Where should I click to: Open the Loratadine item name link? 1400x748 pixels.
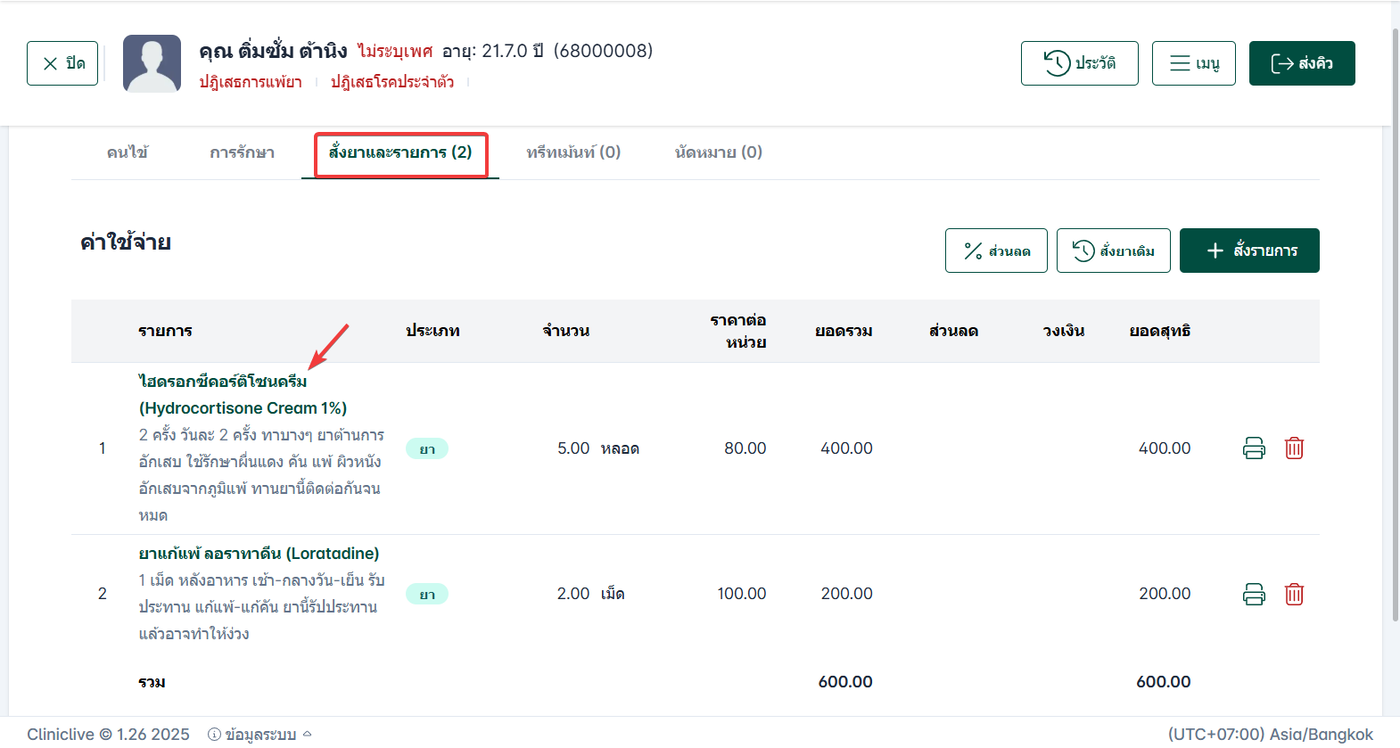click(259, 553)
